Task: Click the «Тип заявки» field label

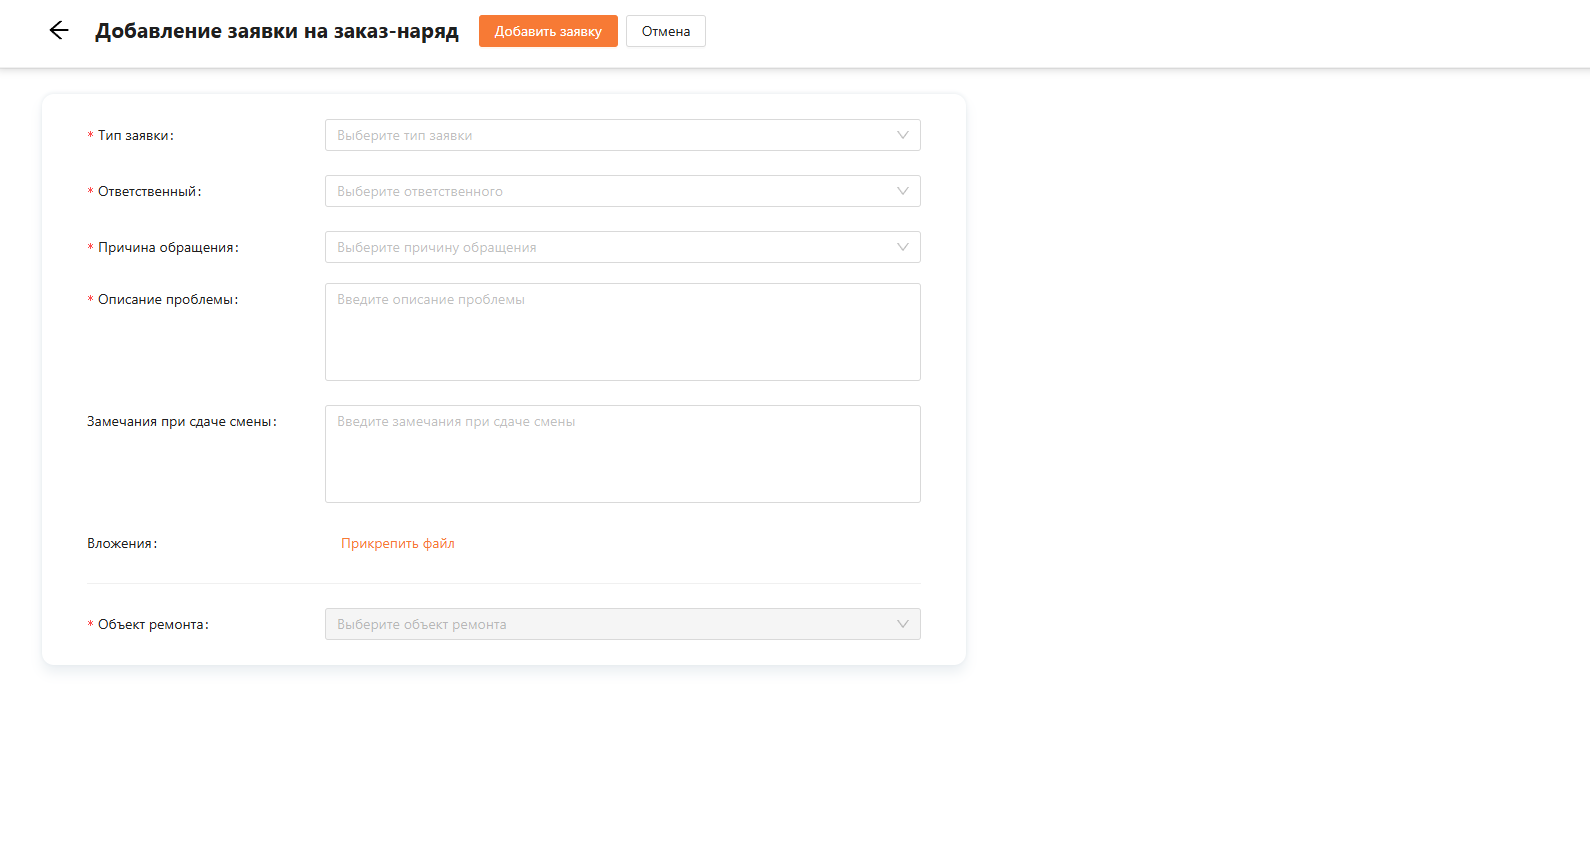Action: [135, 136]
